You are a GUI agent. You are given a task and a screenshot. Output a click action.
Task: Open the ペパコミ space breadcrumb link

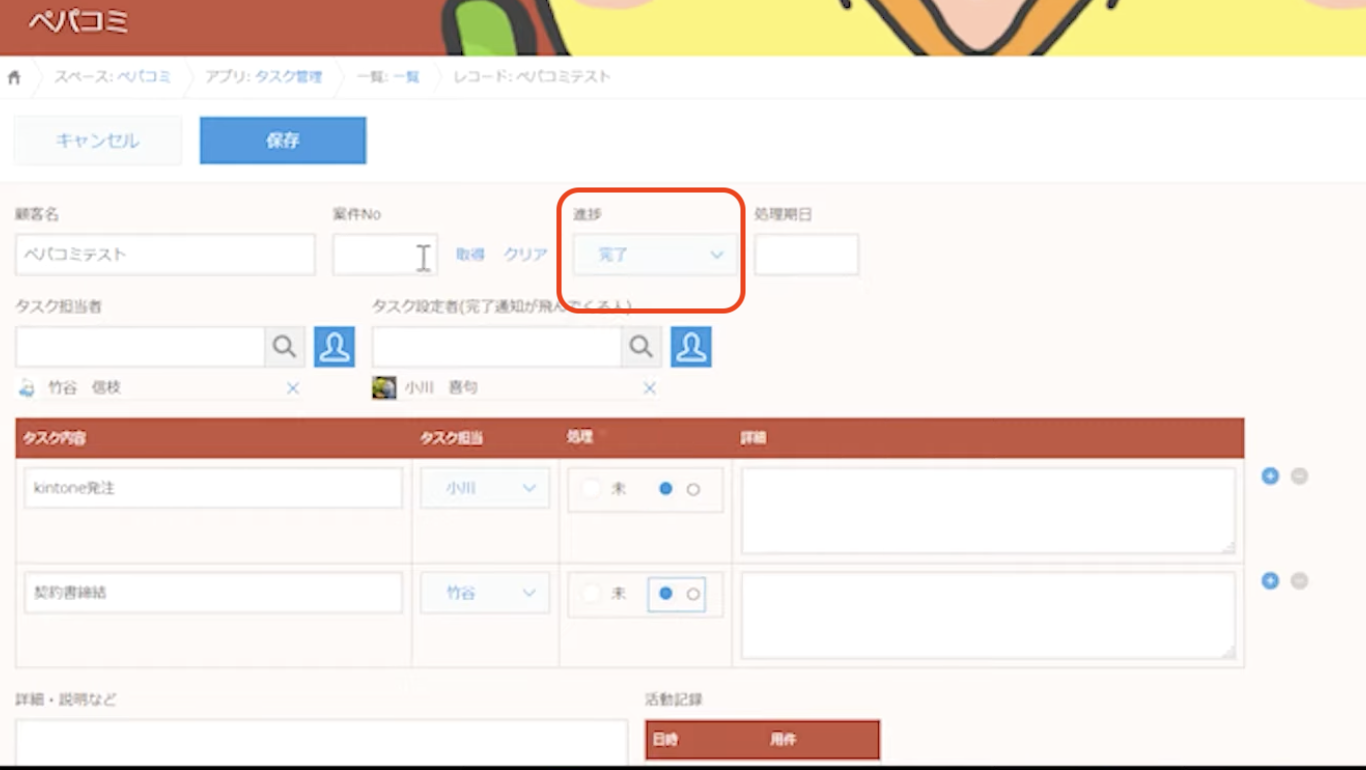[142, 77]
